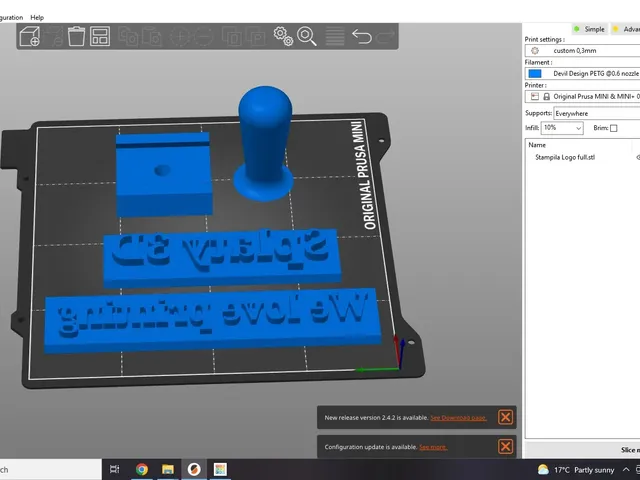The height and width of the screenshot is (480, 640).
Task: Open Print settings preset dropdown custom 0,3mm
Action: pos(582,51)
